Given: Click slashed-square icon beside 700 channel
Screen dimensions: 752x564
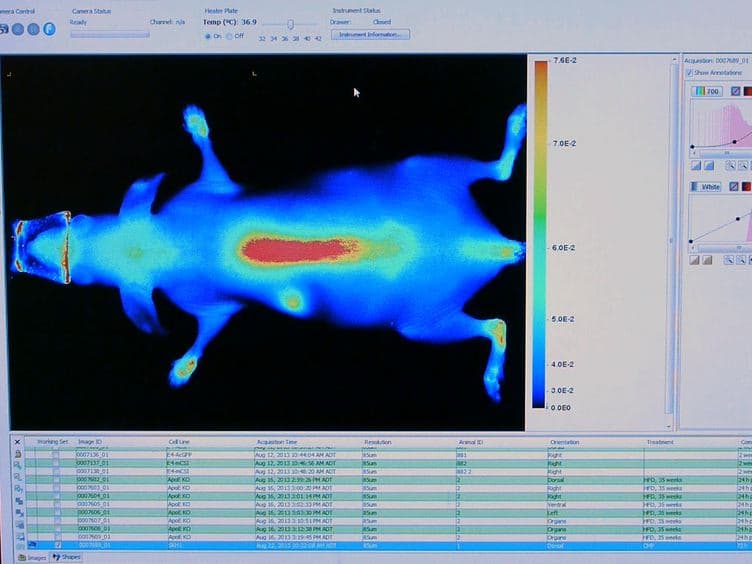Looking at the screenshot, I should click(x=735, y=91).
